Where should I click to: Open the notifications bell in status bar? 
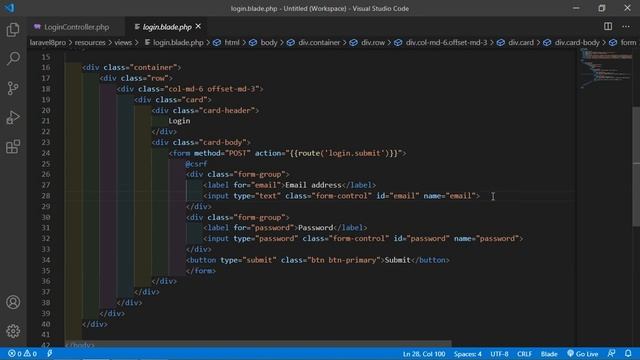pos(628,353)
